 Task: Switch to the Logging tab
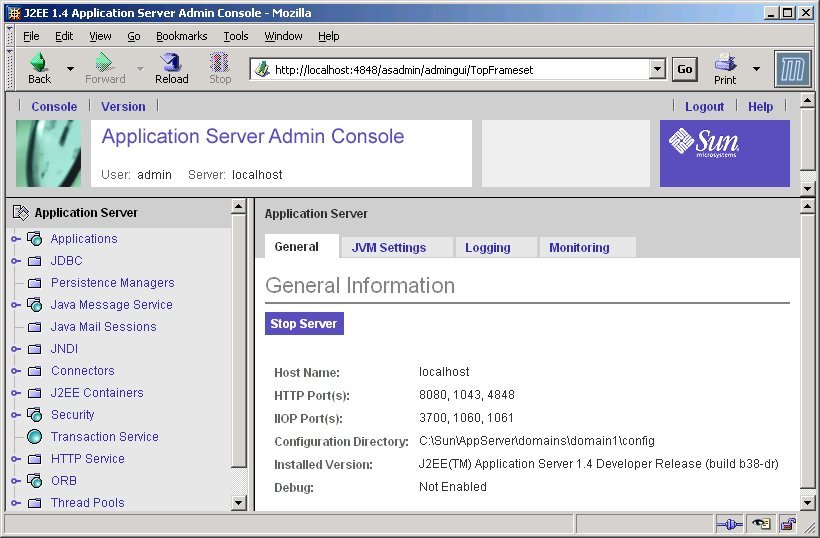pyautogui.click(x=496, y=247)
